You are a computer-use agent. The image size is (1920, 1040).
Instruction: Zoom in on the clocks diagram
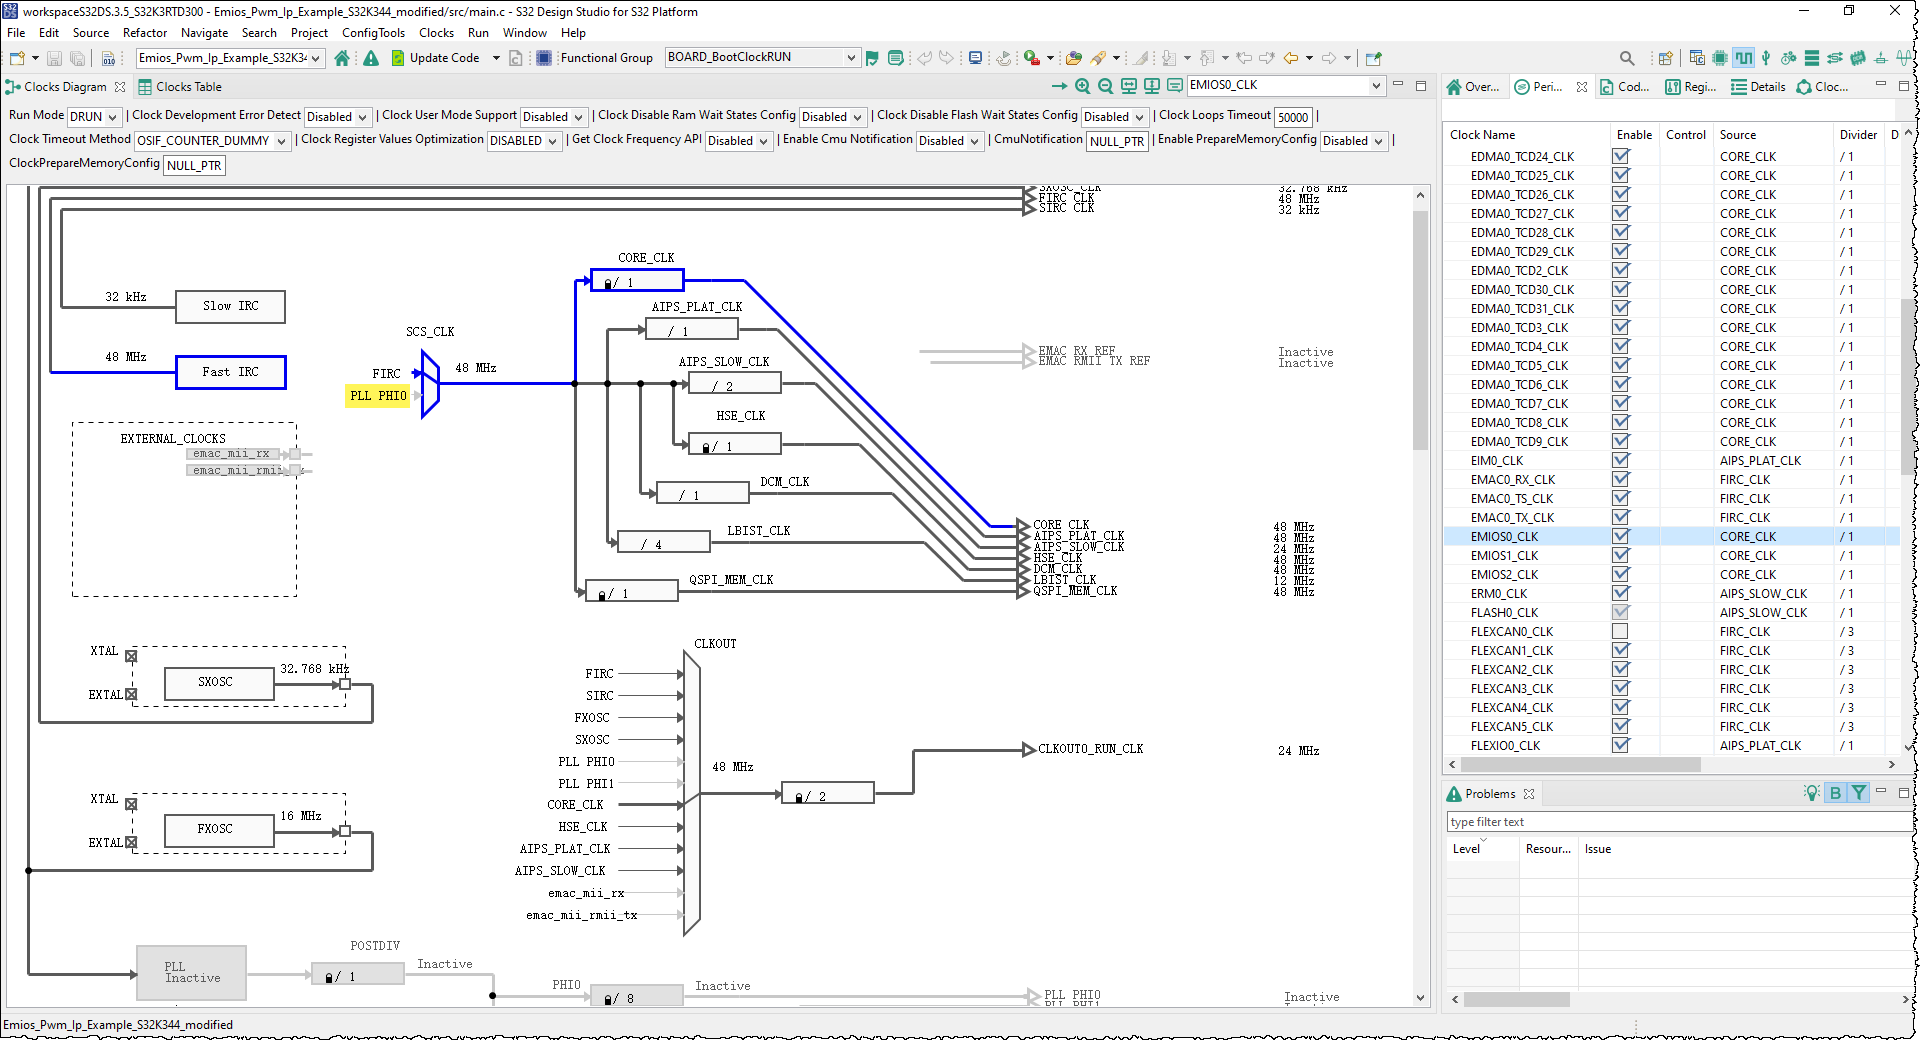[x=1083, y=86]
